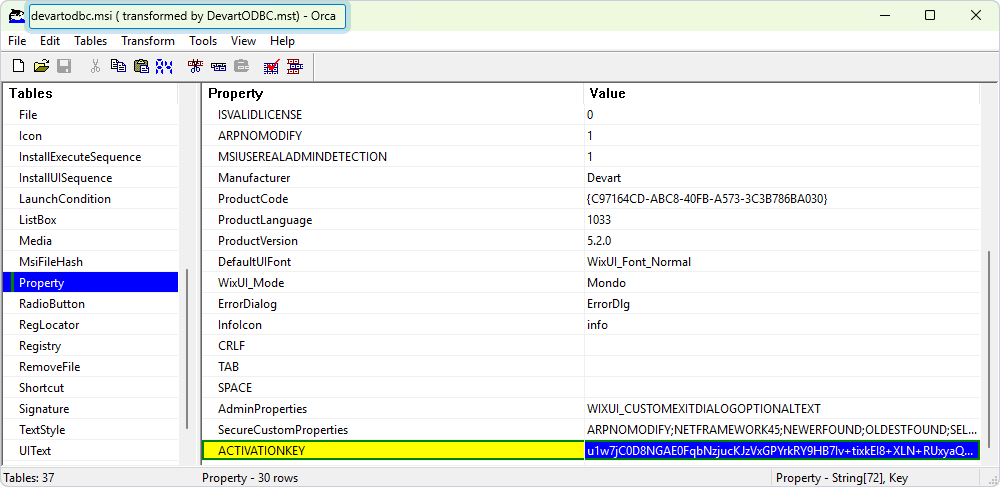This screenshot has width=1000, height=487.
Task: Select the MsiFileHash table
Action: coord(91,262)
